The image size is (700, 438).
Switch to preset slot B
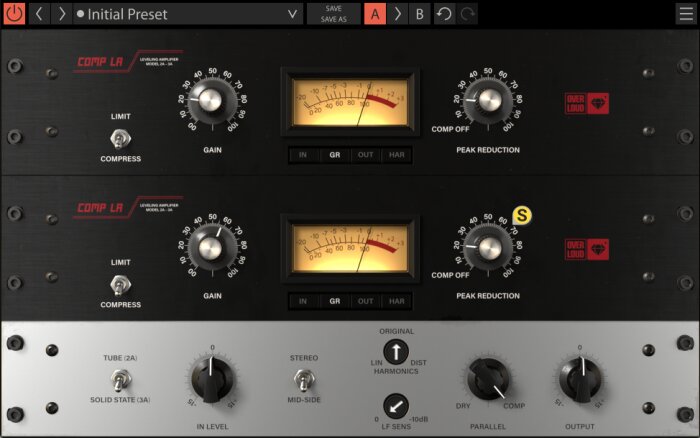pyautogui.click(x=420, y=14)
